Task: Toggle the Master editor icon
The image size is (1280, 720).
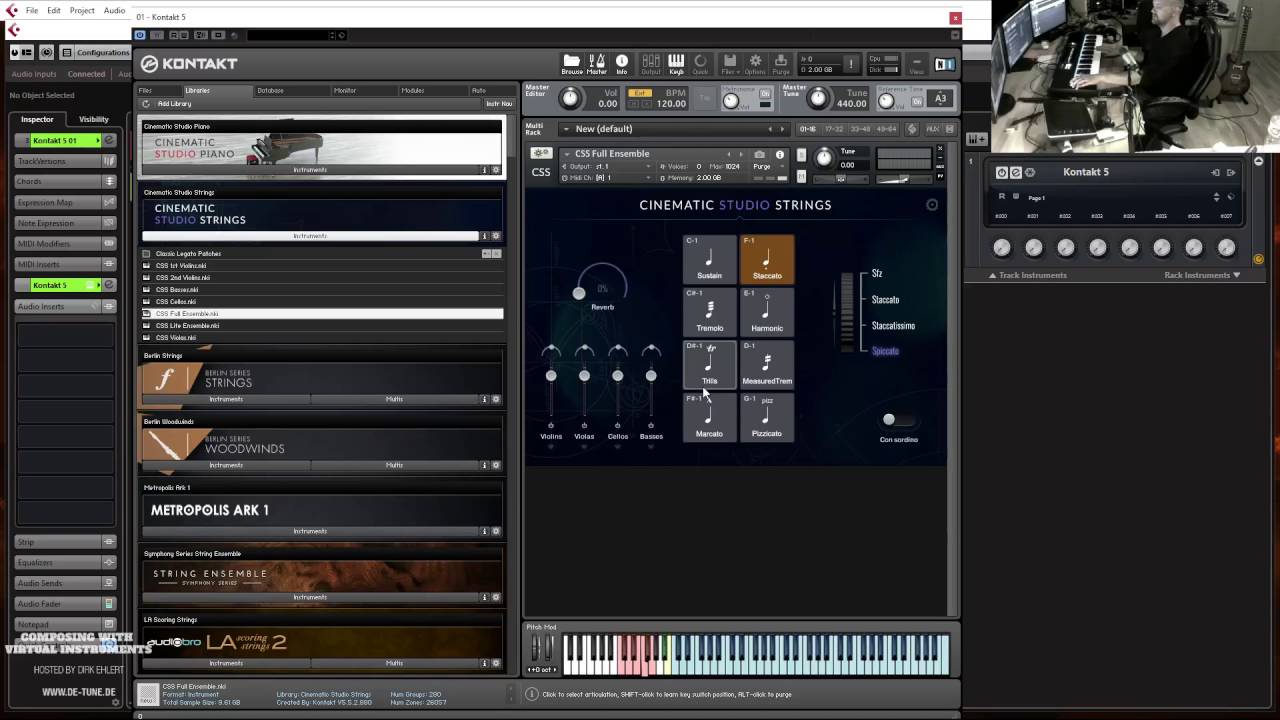Action: [597, 64]
